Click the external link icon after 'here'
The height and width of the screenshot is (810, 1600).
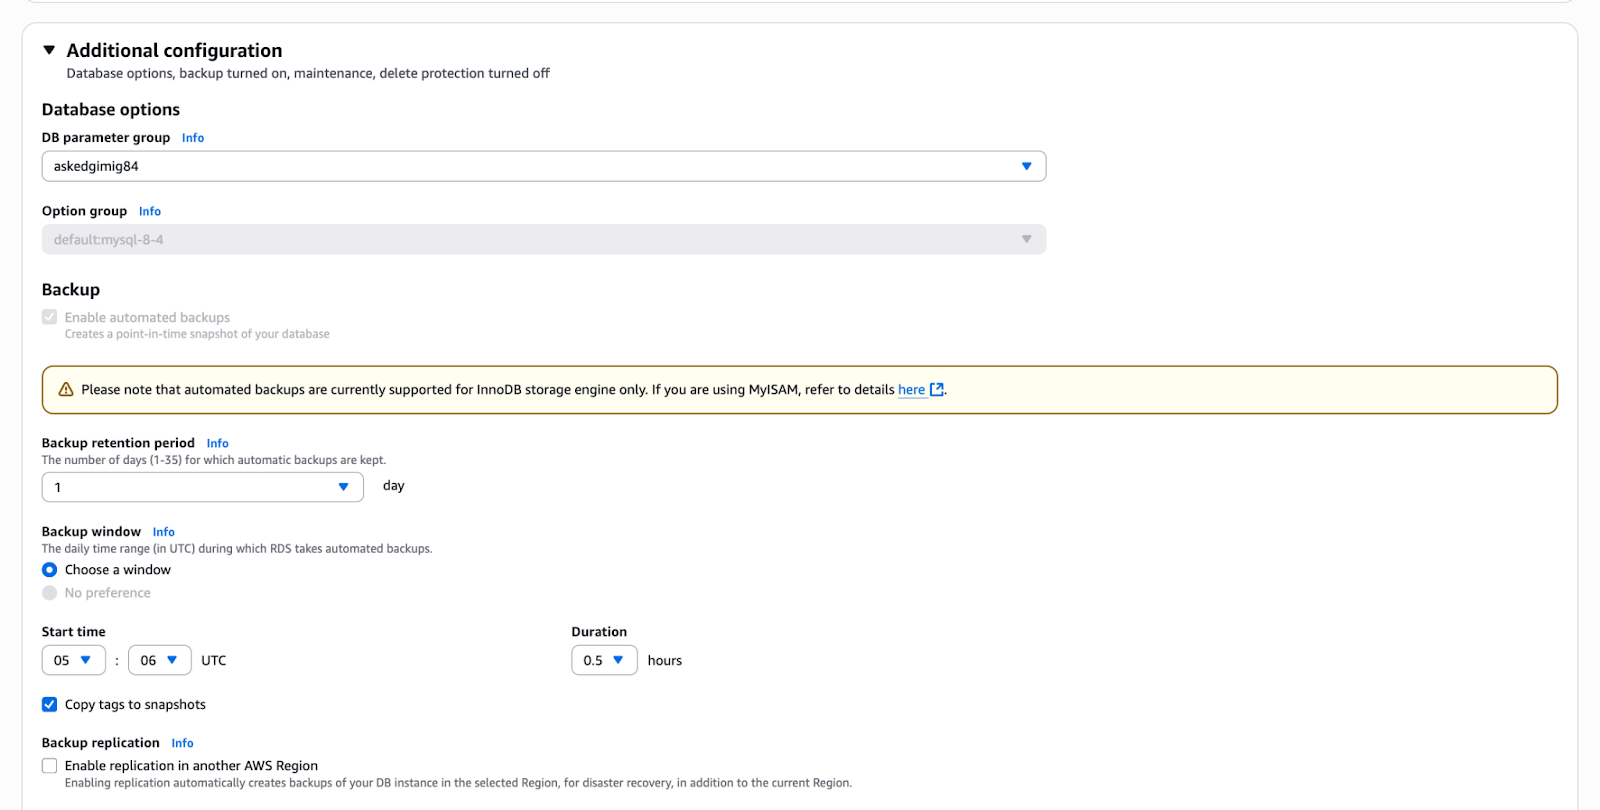click(x=937, y=390)
